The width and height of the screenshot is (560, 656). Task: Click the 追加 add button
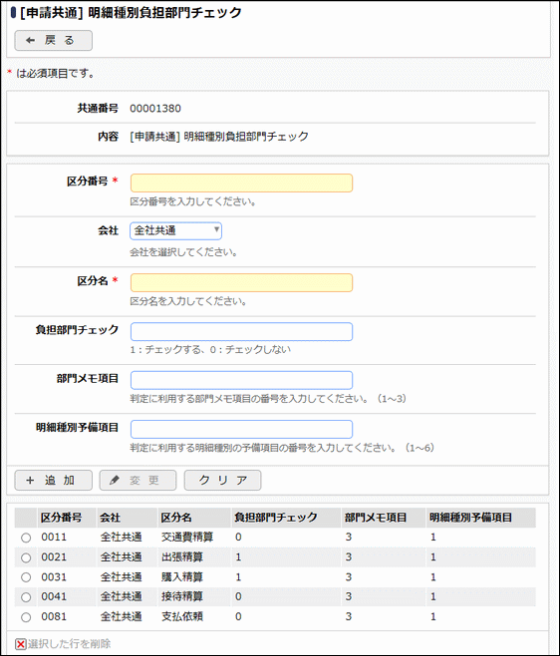(54, 480)
